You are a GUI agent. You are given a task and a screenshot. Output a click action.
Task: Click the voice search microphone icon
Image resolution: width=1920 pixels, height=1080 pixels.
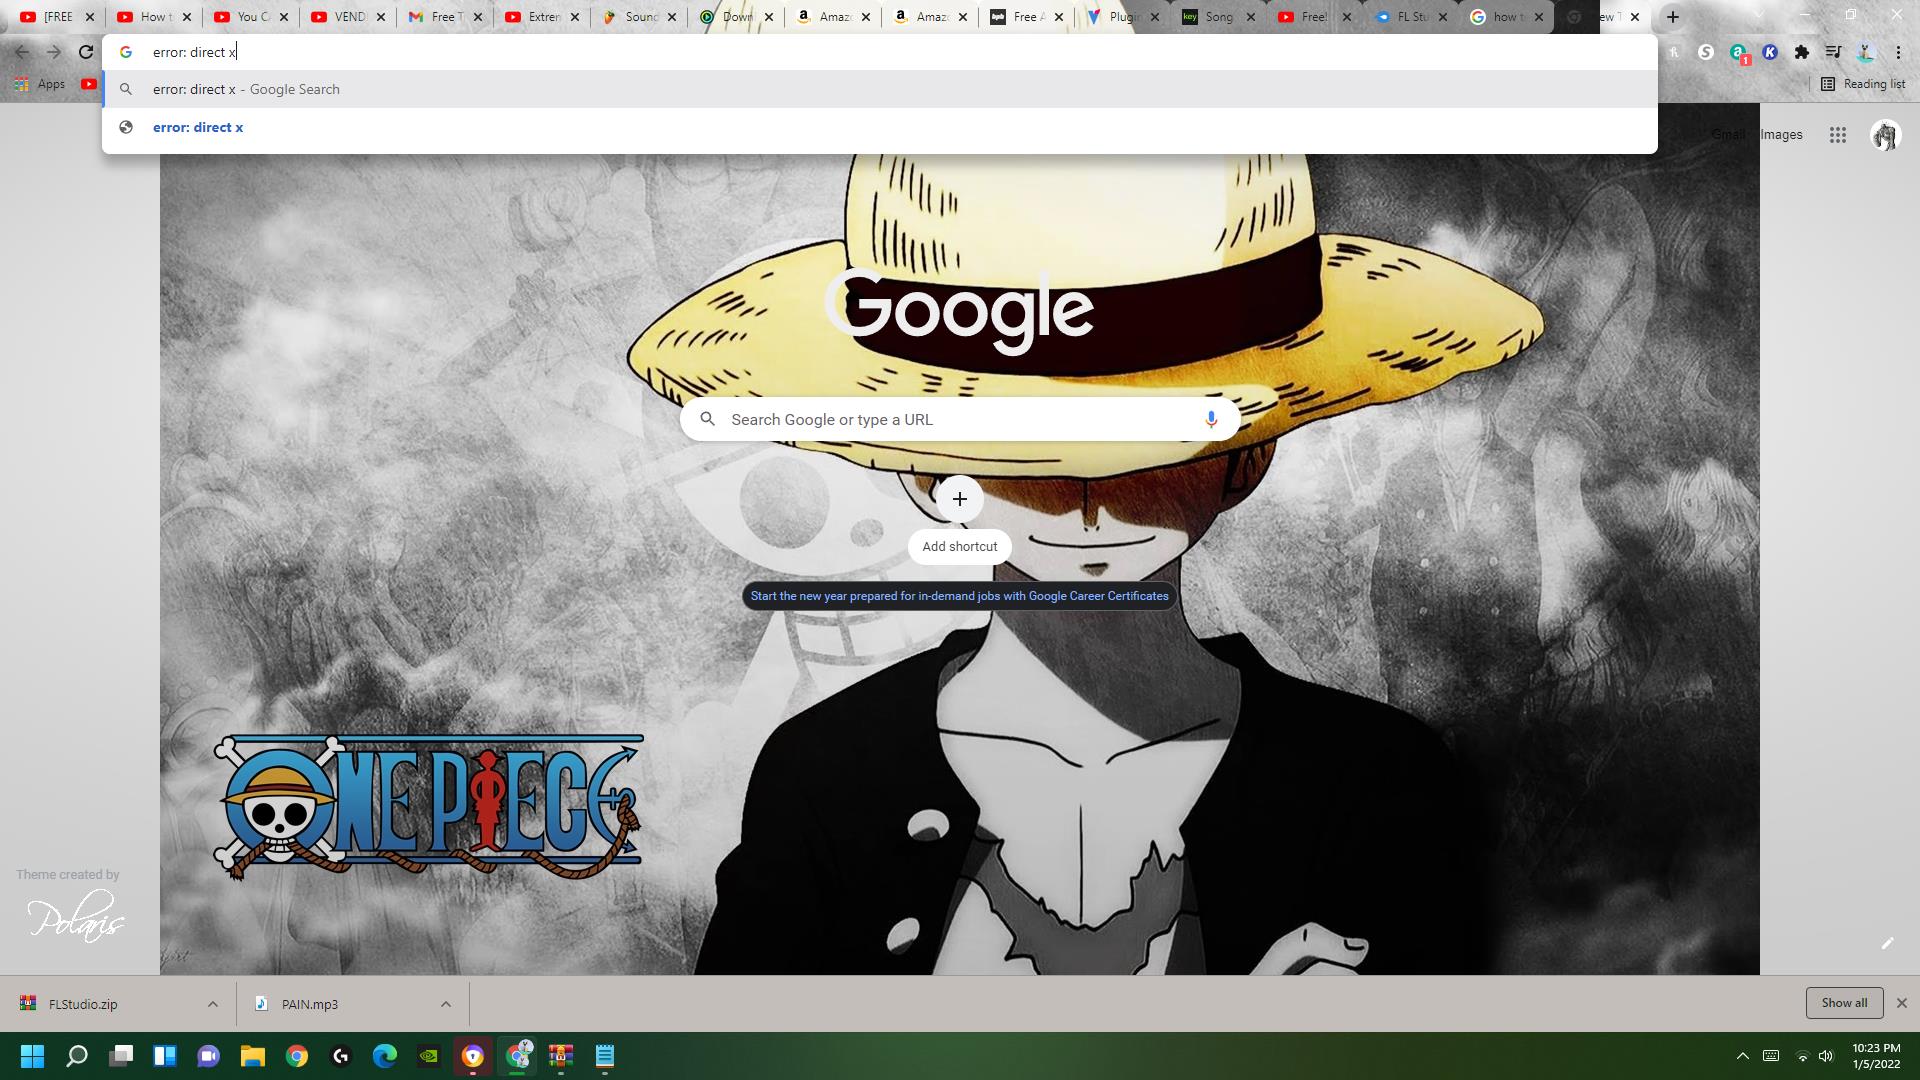coord(1211,419)
